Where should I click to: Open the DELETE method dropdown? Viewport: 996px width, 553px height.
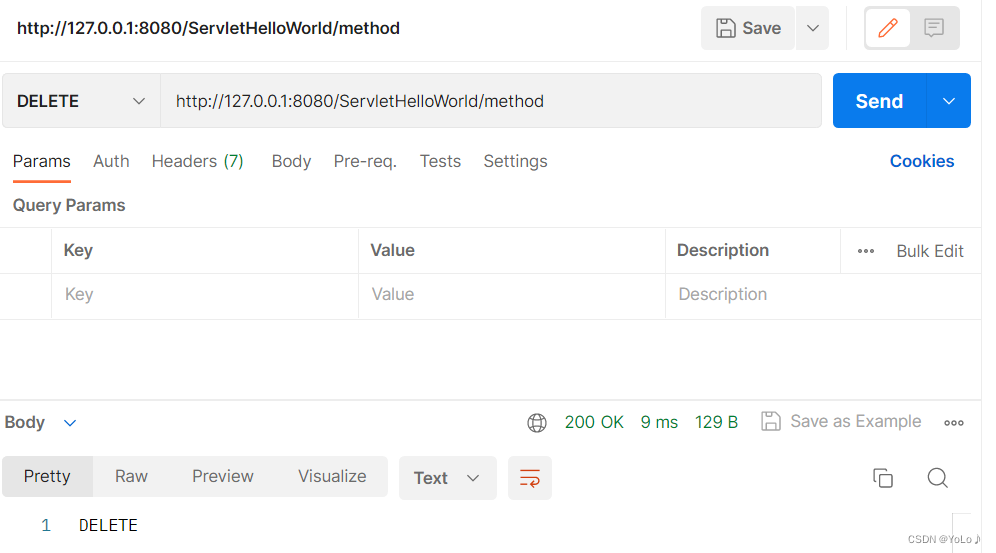tap(81, 101)
